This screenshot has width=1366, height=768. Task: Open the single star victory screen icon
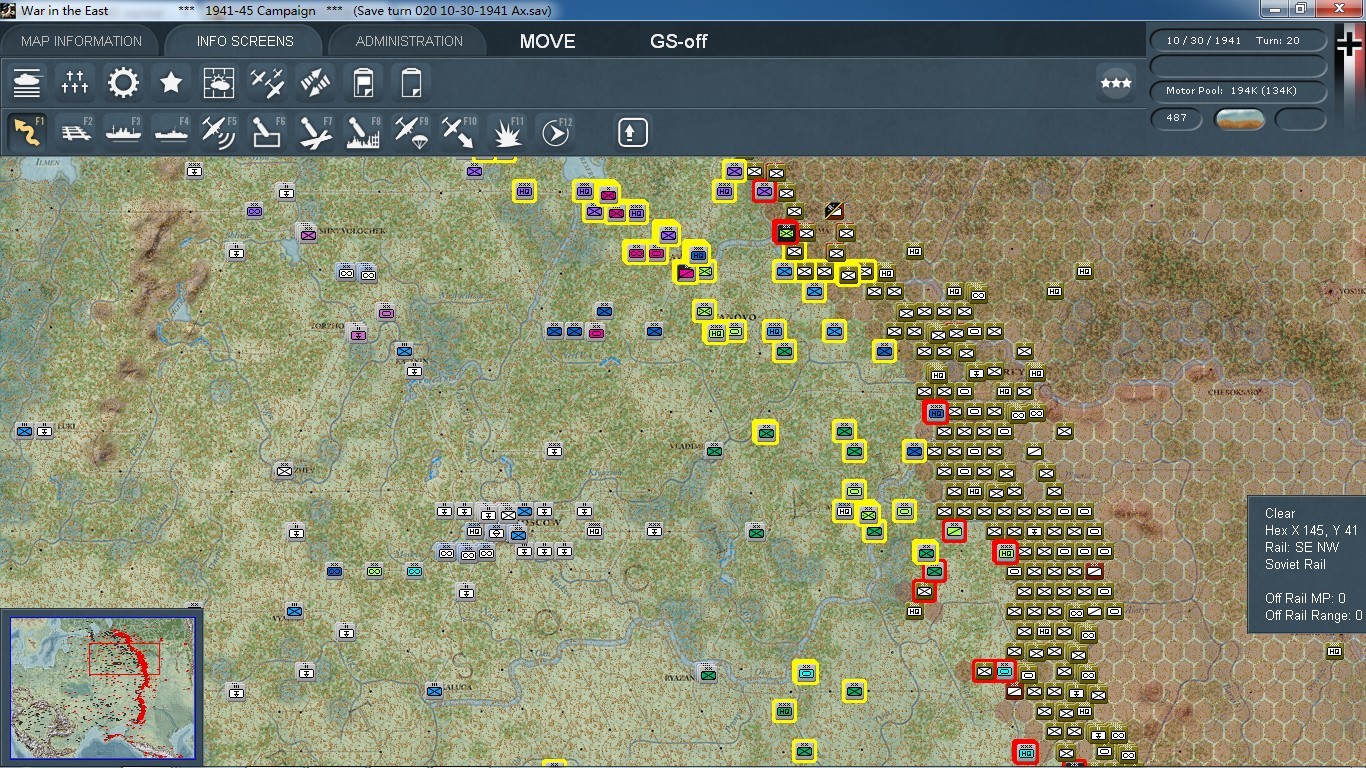click(171, 82)
